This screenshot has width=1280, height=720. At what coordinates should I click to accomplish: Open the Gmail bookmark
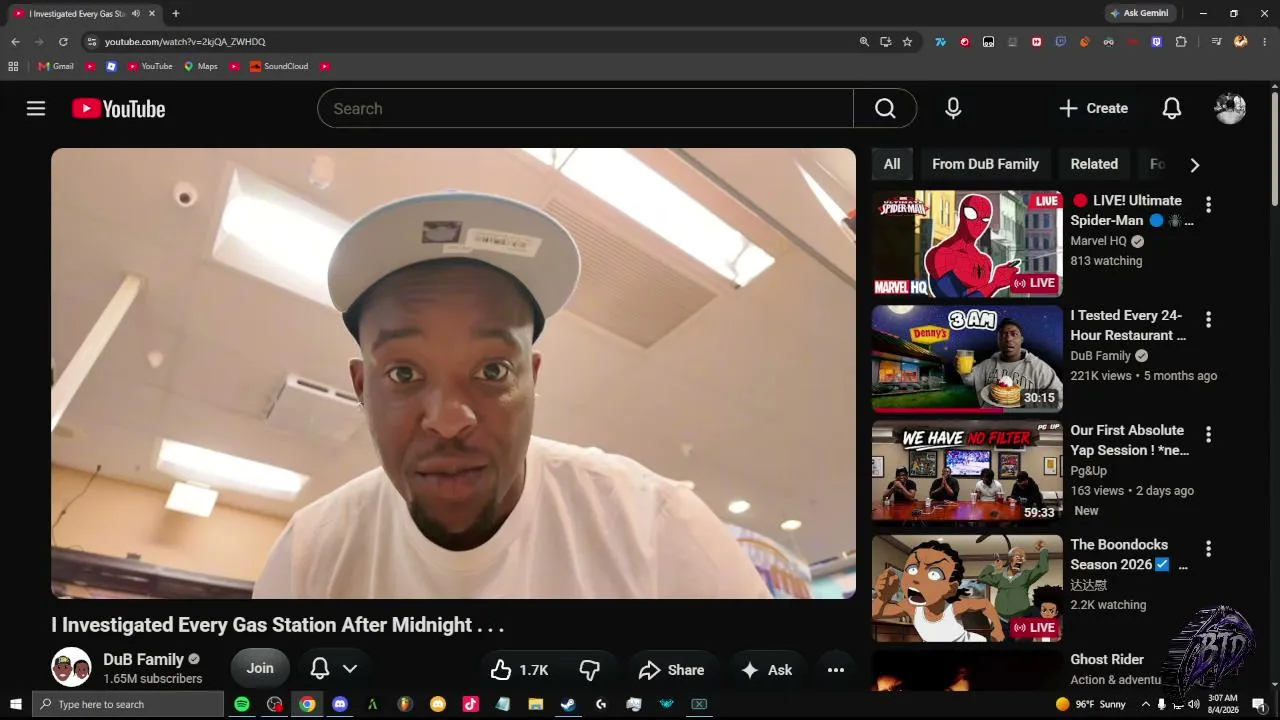pyautogui.click(x=56, y=66)
